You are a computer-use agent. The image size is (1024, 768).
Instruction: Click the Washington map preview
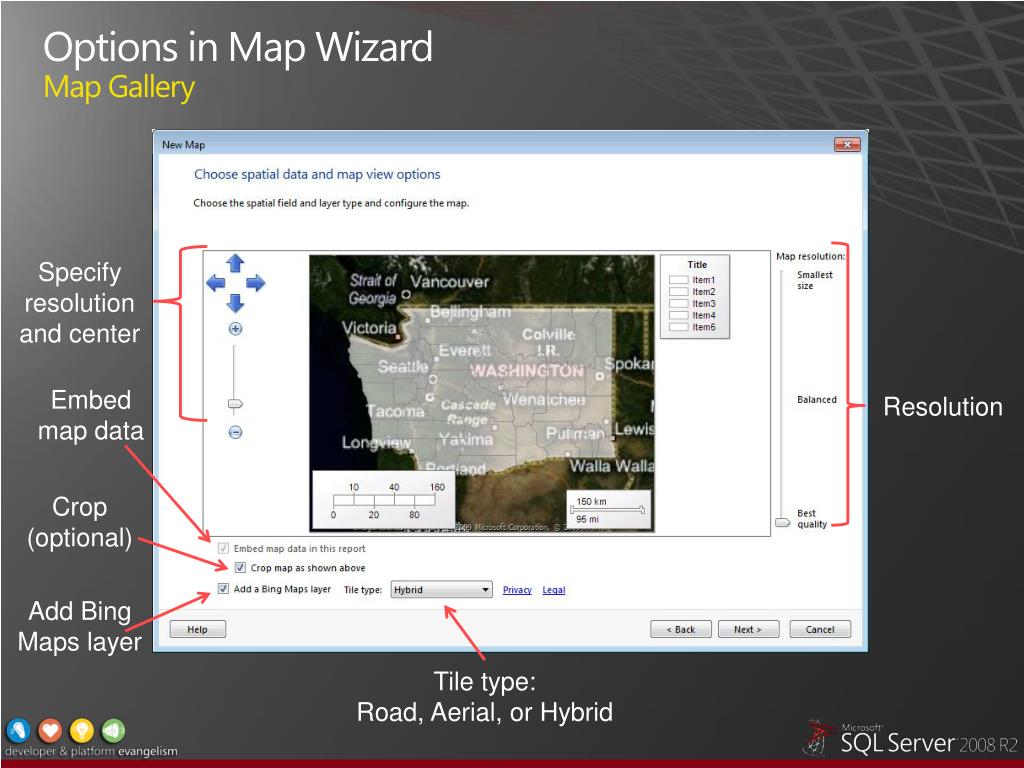click(x=482, y=393)
